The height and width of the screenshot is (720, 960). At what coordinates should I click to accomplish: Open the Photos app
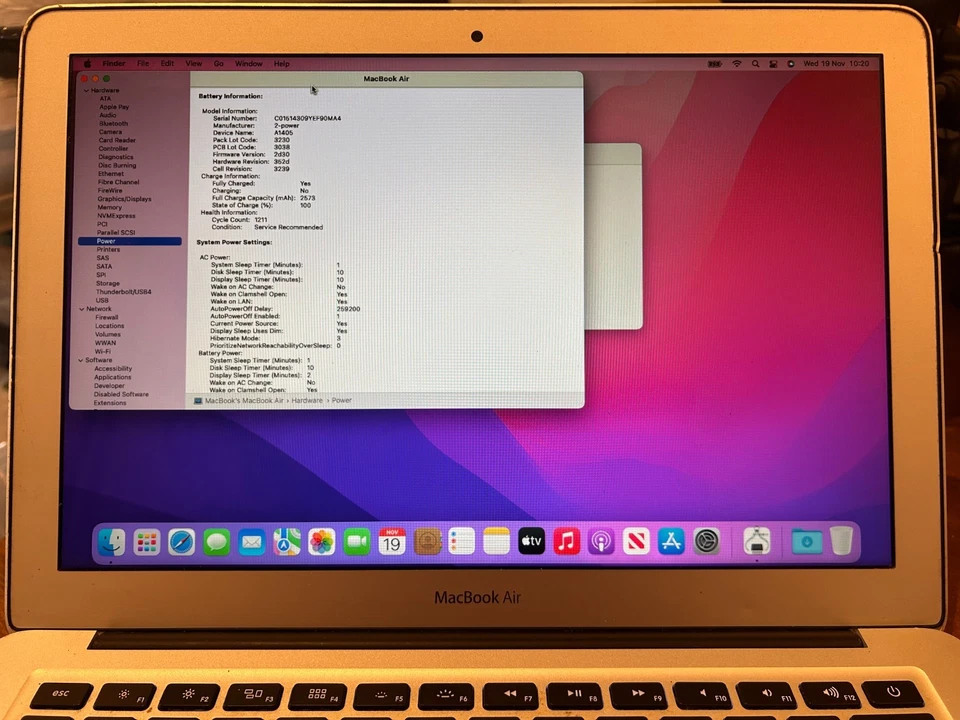click(x=321, y=541)
